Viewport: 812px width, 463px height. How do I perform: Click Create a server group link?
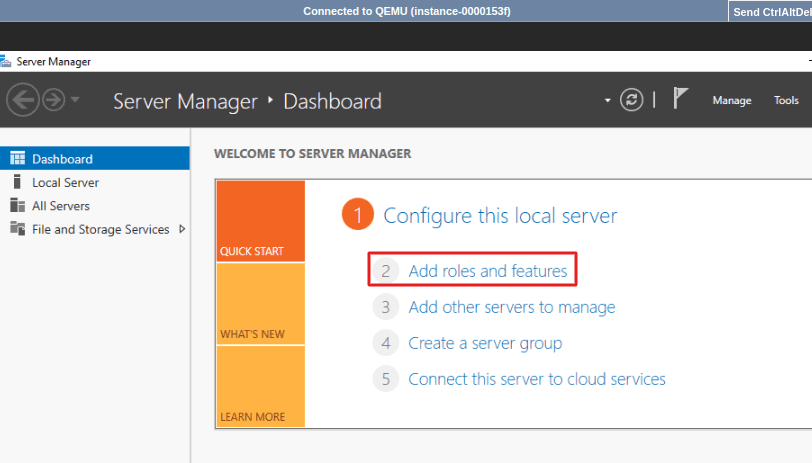[485, 343]
